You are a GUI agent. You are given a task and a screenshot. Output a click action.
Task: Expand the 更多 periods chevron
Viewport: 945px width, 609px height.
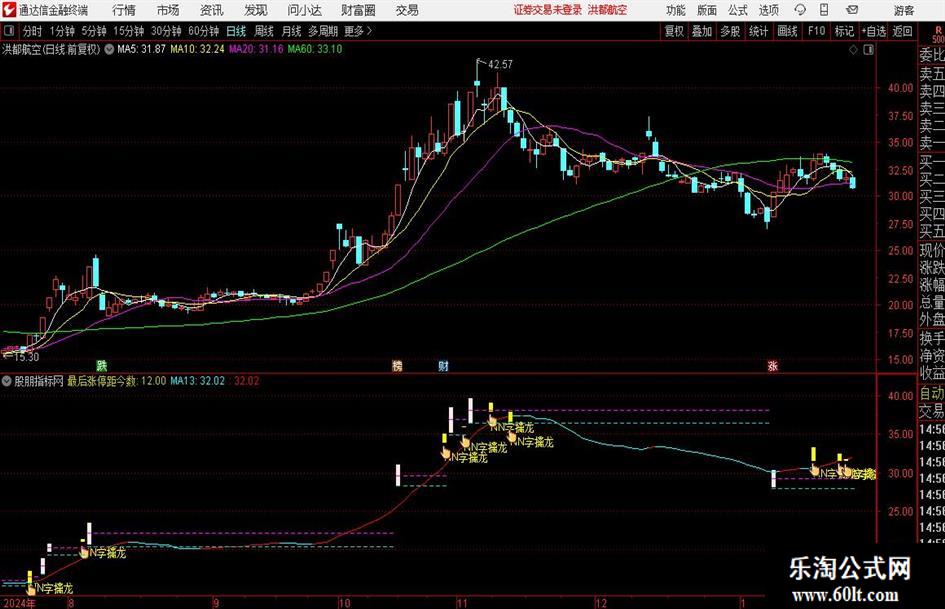click(x=369, y=31)
